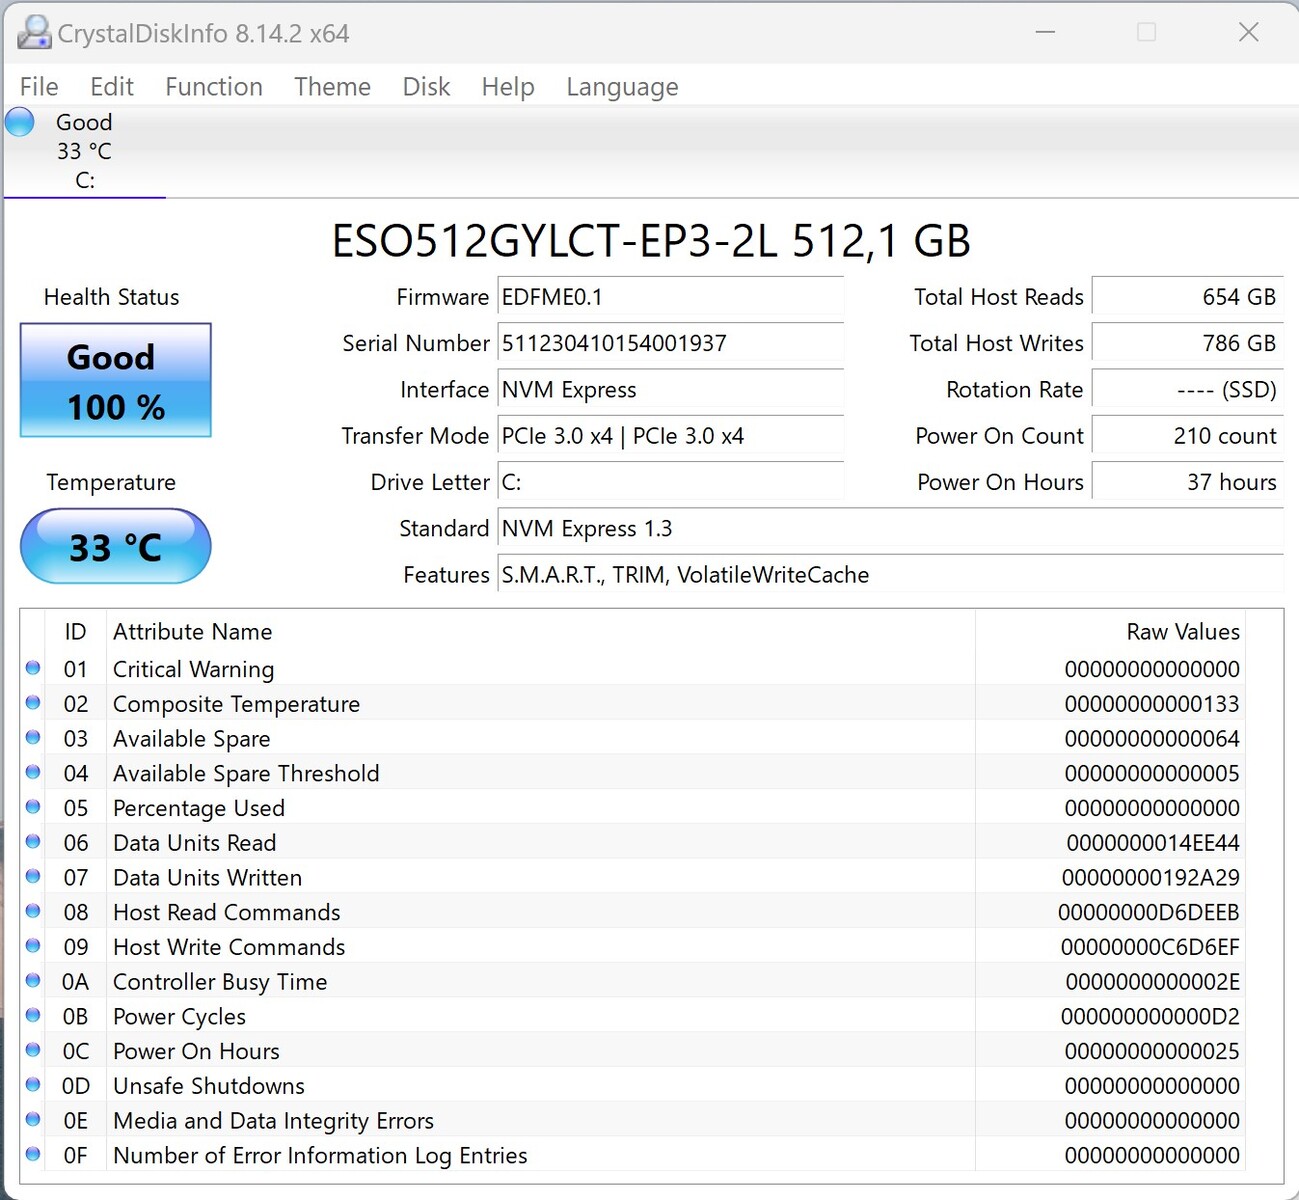Open the Help menu
This screenshot has height=1200, width=1299.
point(508,87)
